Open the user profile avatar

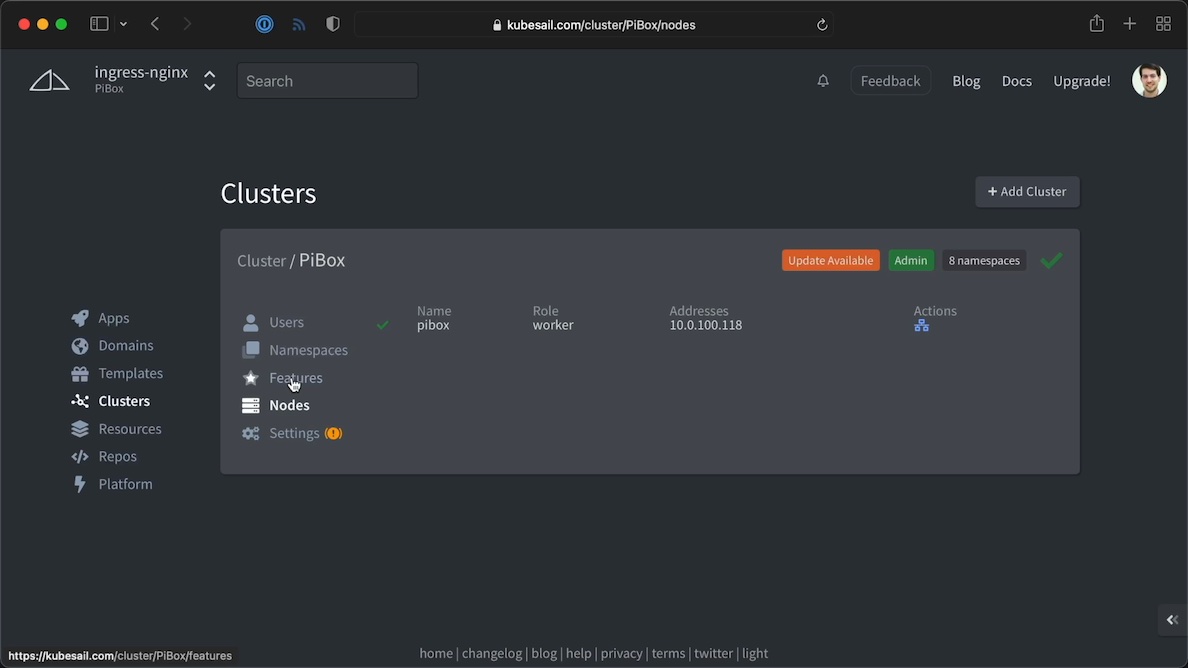1149,80
